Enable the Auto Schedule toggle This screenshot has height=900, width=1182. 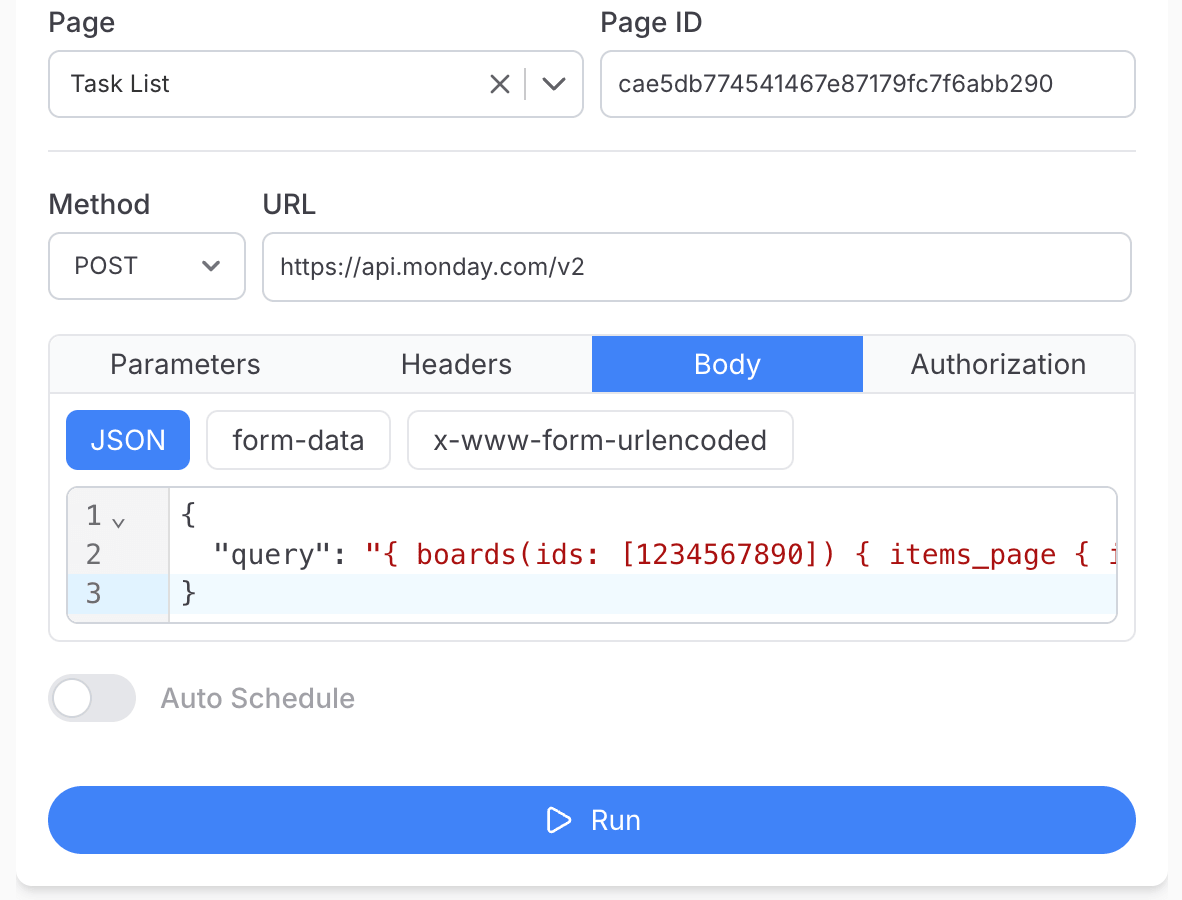click(x=92, y=698)
